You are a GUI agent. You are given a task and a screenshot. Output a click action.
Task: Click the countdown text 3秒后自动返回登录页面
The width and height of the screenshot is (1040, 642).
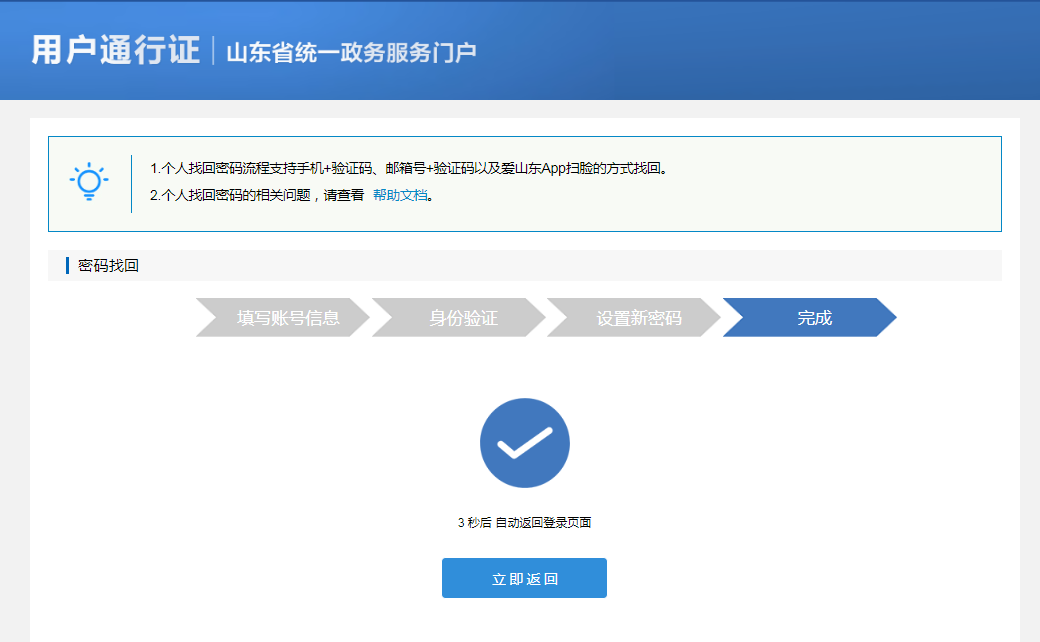click(x=524, y=521)
